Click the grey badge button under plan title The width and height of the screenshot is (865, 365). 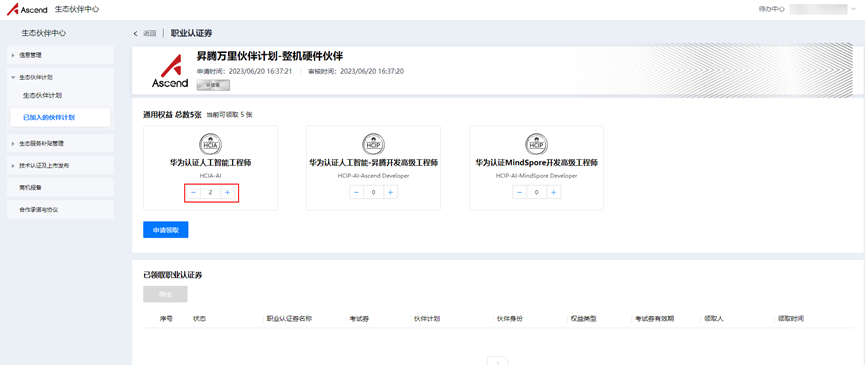(x=213, y=85)
